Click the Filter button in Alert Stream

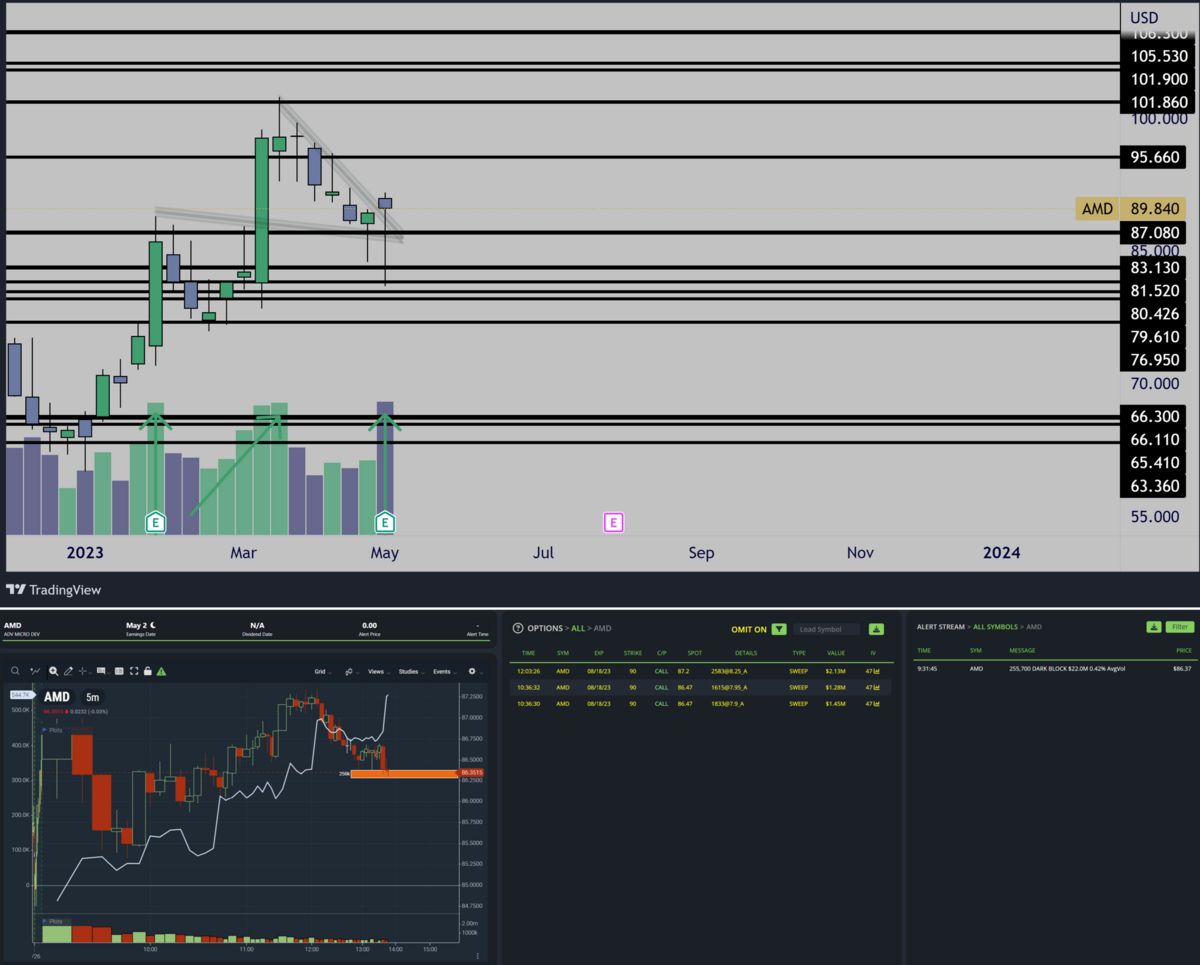[x=1180, y=627]
